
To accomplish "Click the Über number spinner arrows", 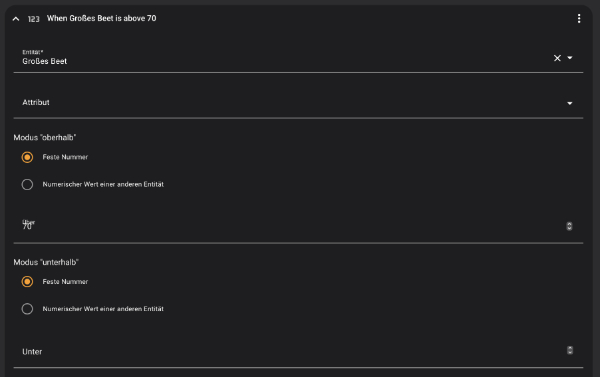I will pos(569,226).
